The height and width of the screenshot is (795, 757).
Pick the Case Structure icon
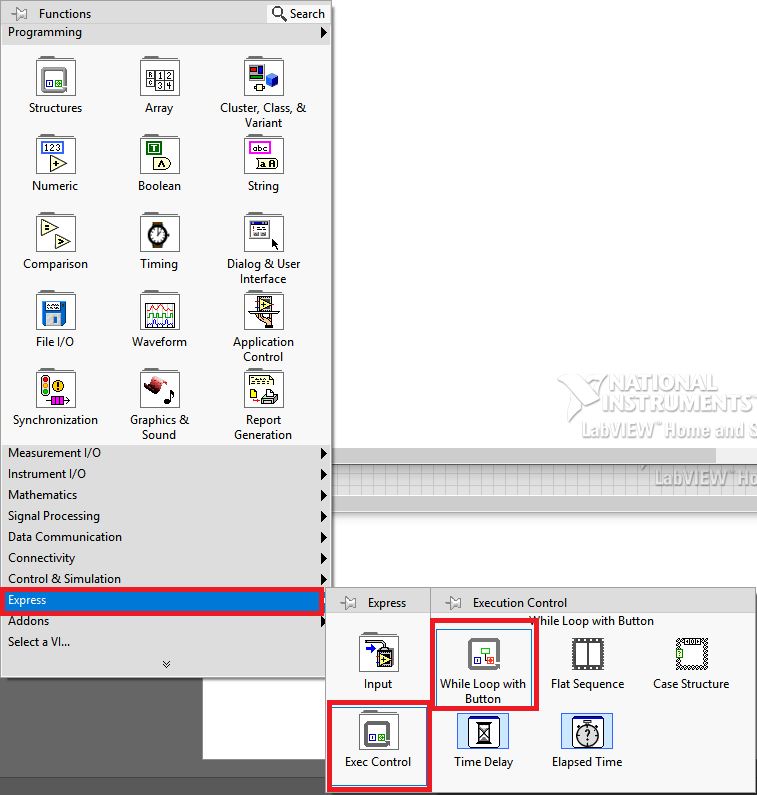(691, 656)
